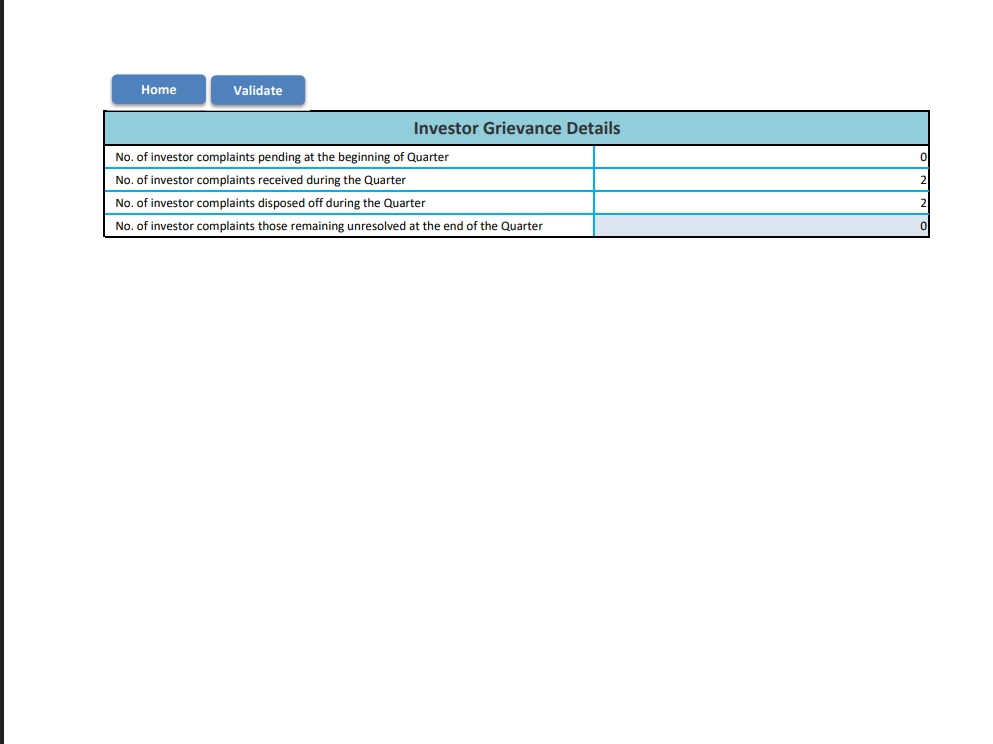
Task: Click value field for complaints pending at beginning
Action: pyautogui.click(x=761, y=157)
